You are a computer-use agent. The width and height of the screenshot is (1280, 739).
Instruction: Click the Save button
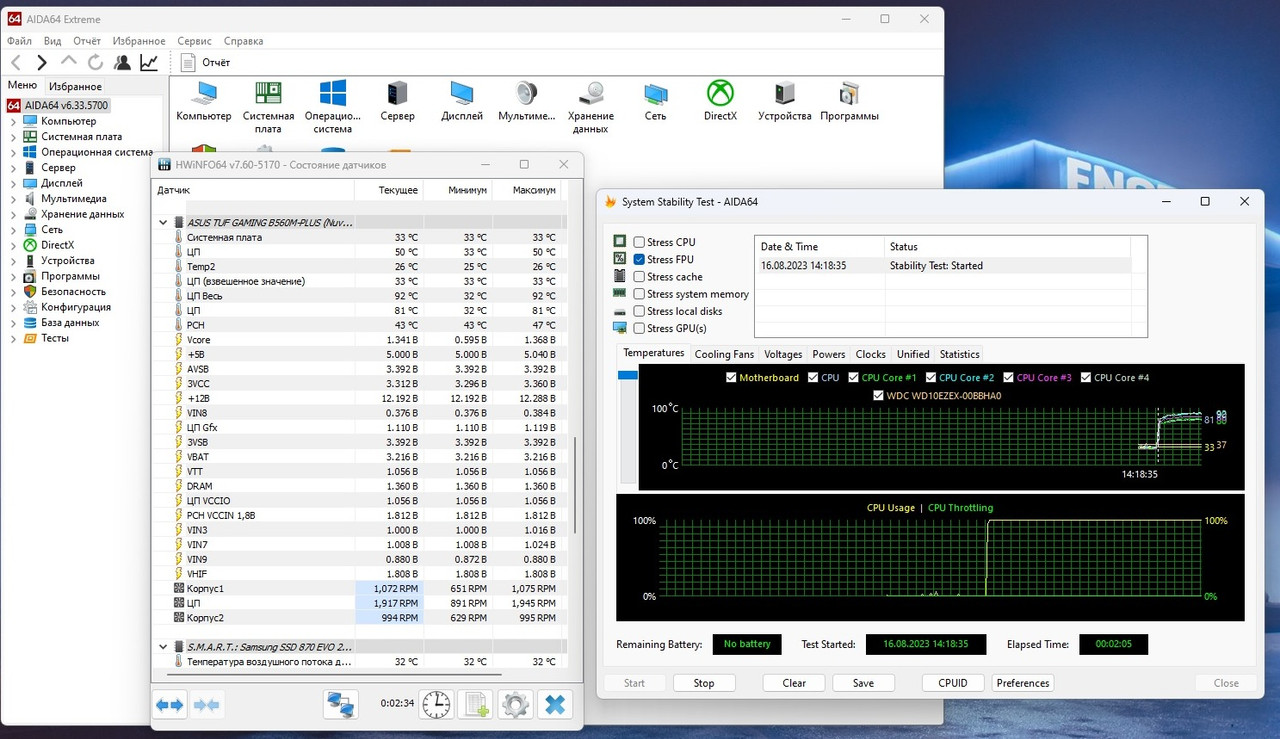pos(863,683)
